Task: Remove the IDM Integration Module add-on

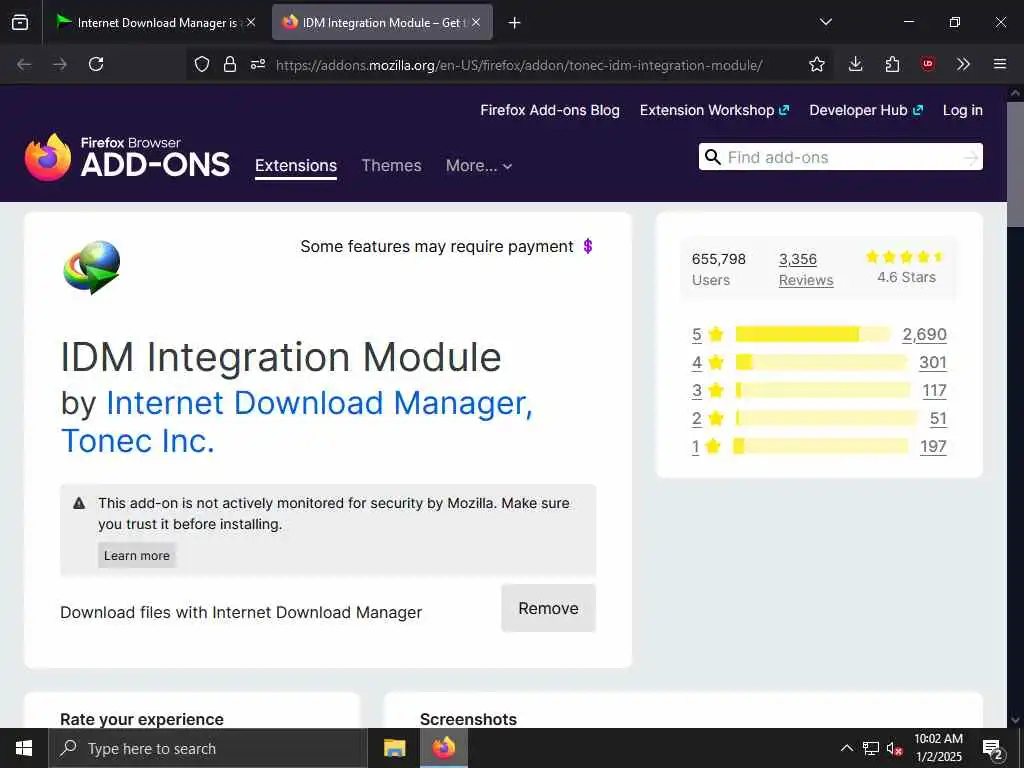Action: [549, 609]
